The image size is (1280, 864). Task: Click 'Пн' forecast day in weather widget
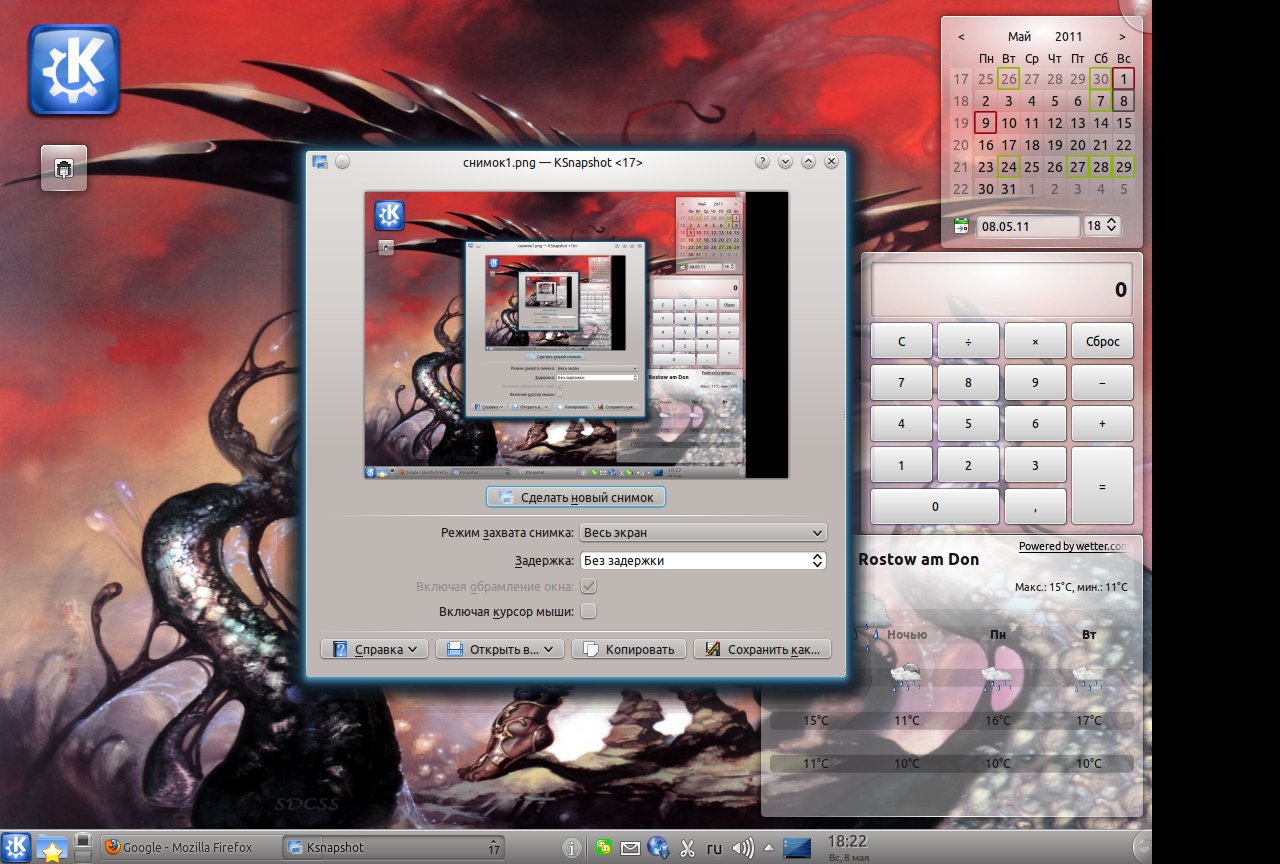pyautogui.click(x=998, y=635)
